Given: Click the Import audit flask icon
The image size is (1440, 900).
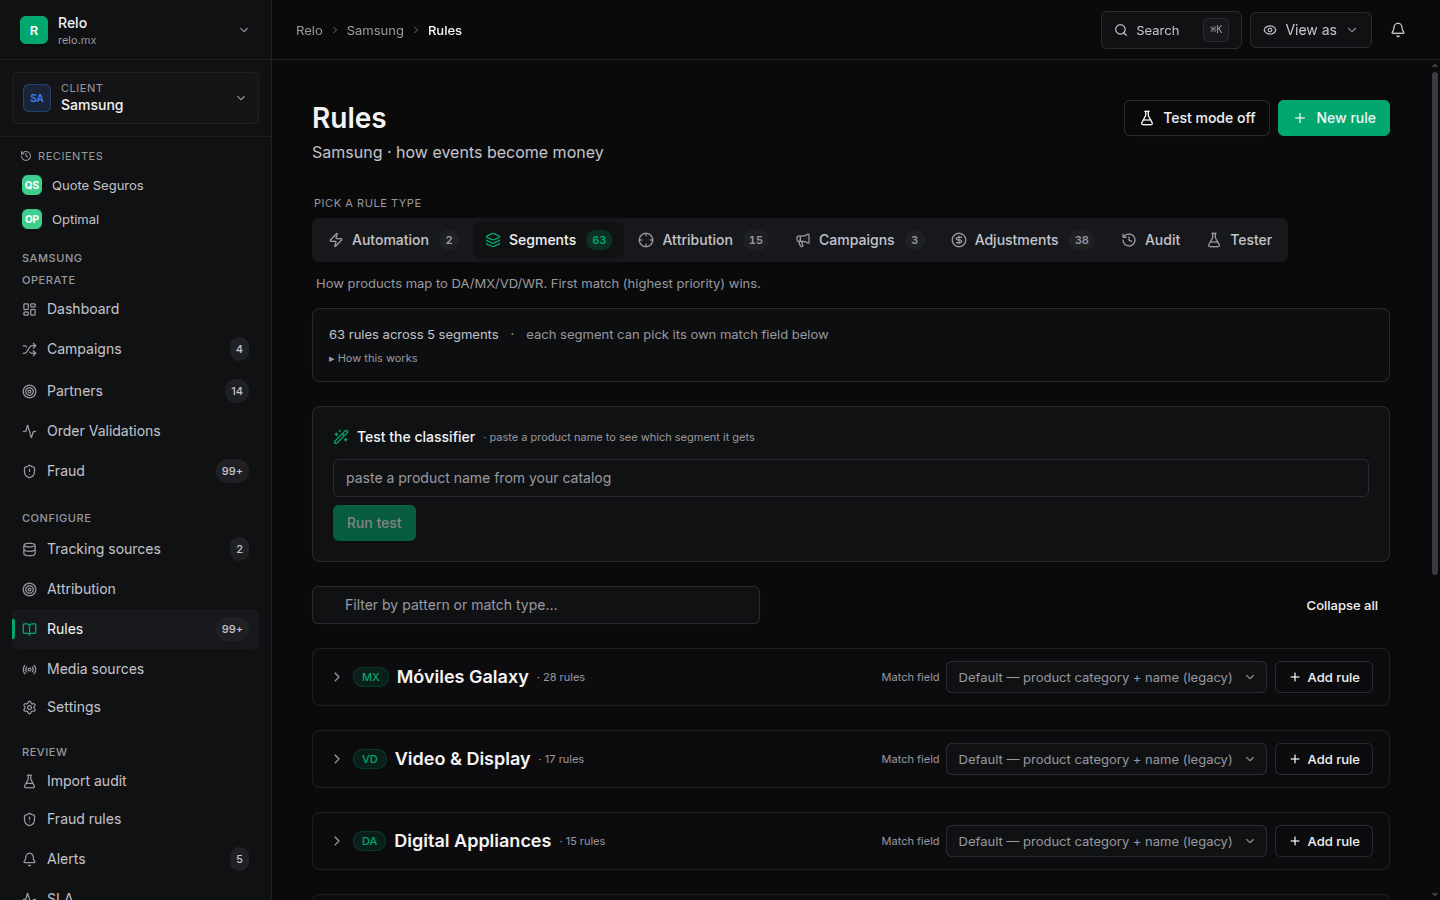Looking at the screenshot, I should pos(29,781).
